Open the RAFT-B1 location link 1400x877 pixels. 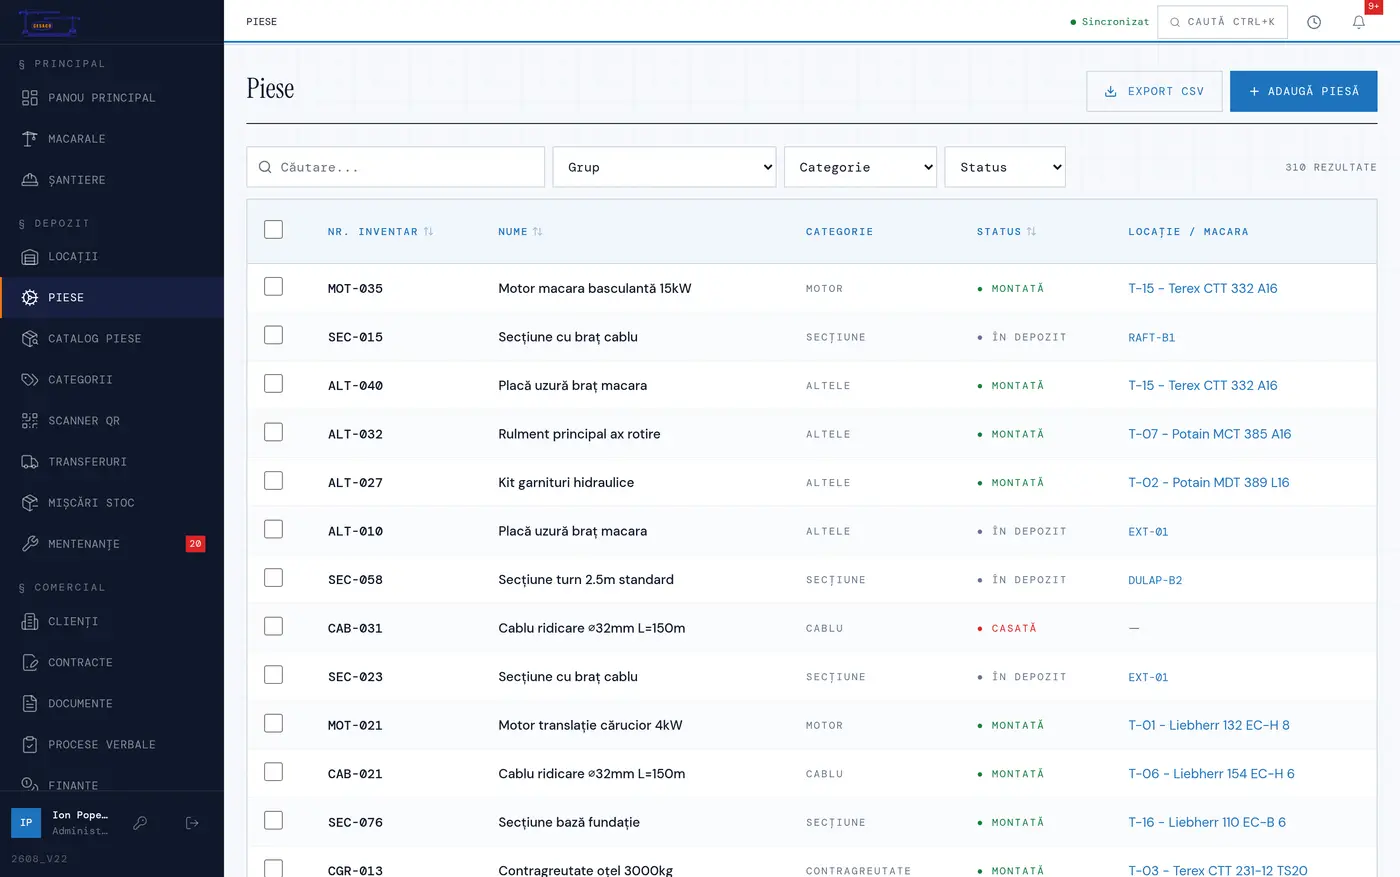click(1151, 338)
